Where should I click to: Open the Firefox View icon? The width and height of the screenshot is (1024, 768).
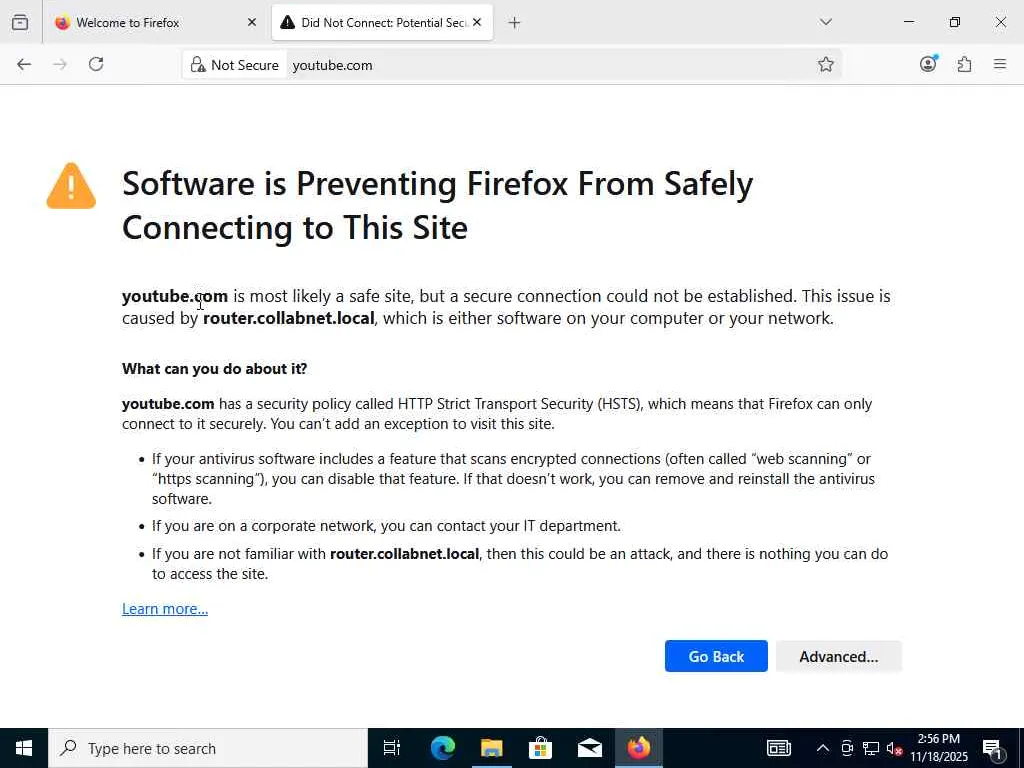[x=20, y=22]
